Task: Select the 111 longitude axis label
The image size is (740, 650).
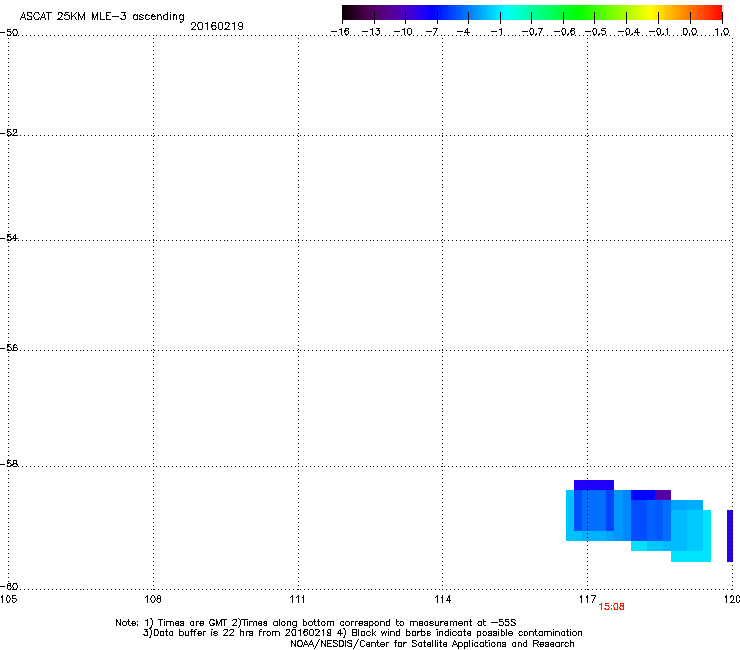Action: click(x=297, y=599)
